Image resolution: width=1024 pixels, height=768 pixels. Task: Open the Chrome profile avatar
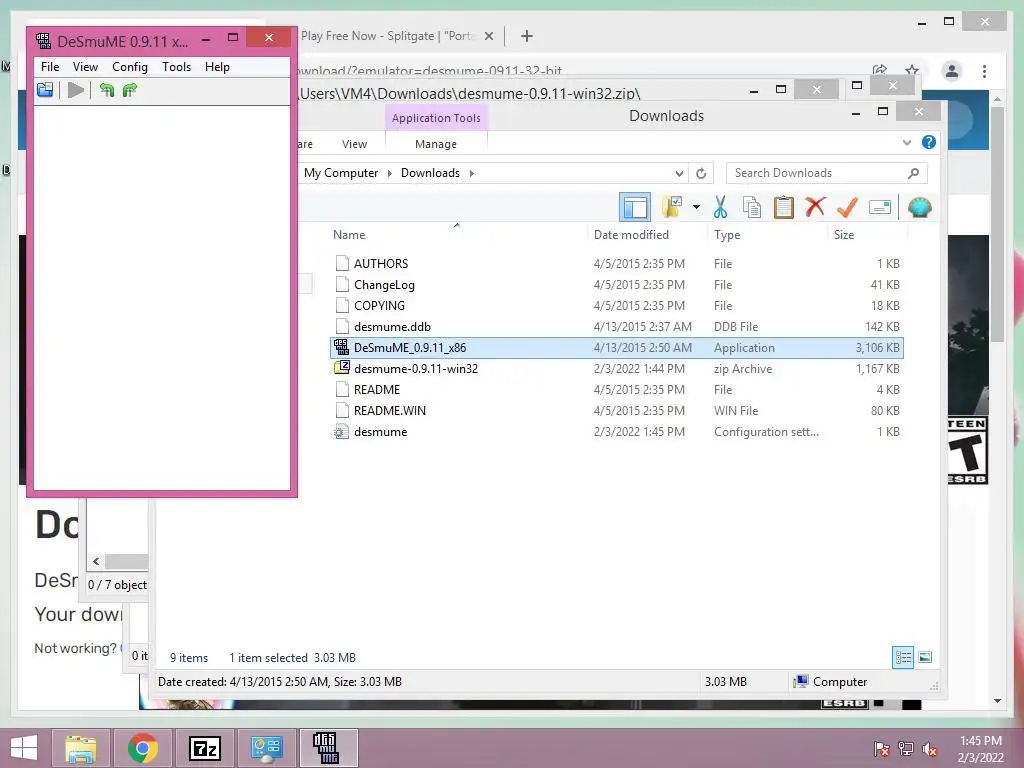(952, 71)
